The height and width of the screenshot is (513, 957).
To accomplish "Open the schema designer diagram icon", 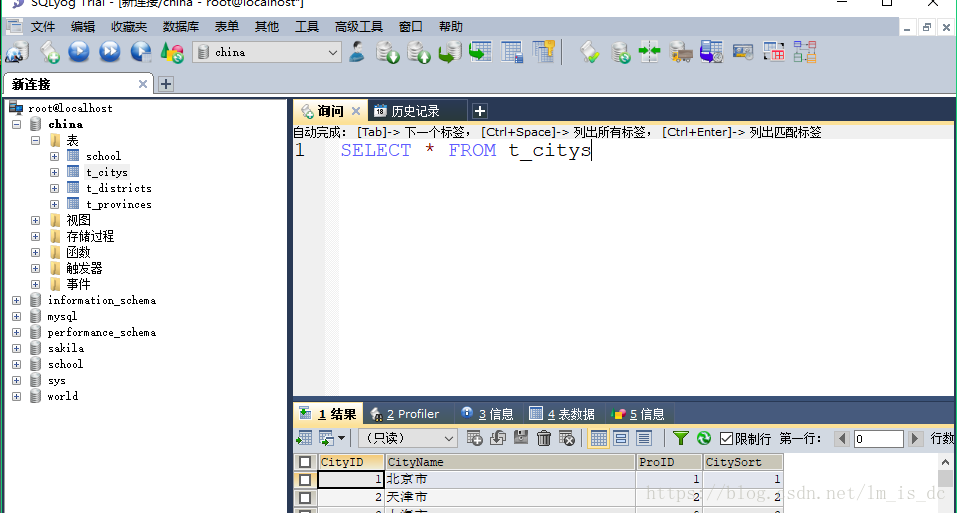I will click(805, 52).
